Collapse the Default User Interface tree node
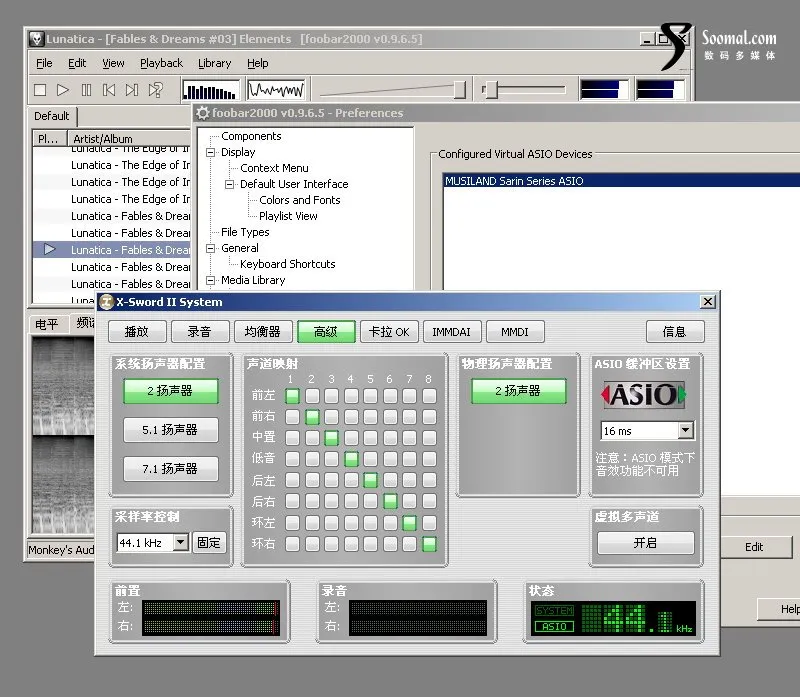The height and width of the screenshot is (697, 800). coord(230,184)
